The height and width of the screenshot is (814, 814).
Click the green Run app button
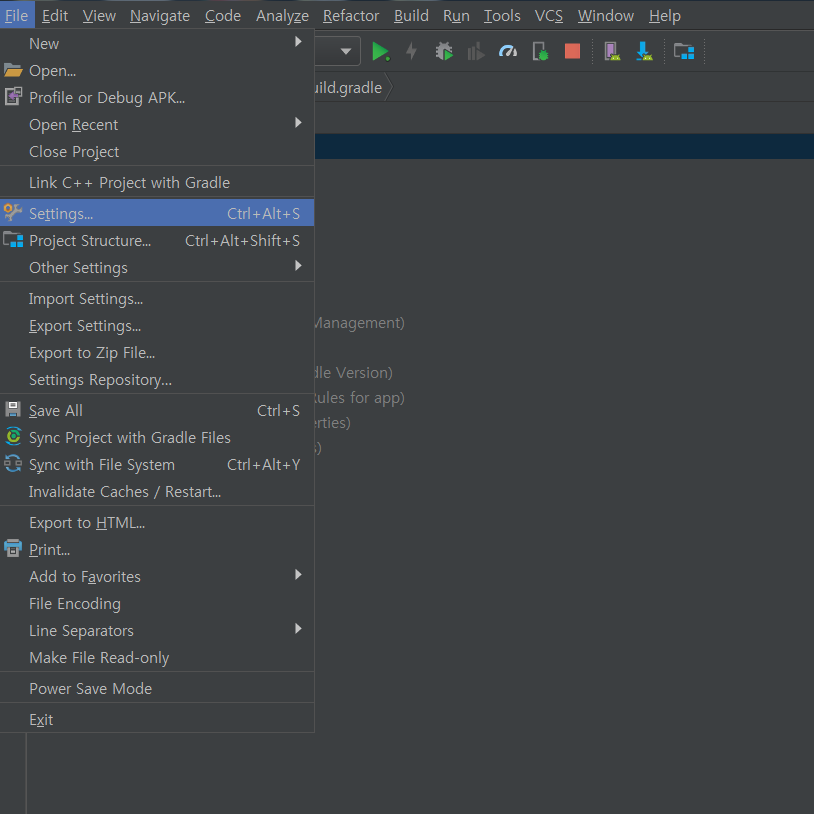[x=380, y=51]
